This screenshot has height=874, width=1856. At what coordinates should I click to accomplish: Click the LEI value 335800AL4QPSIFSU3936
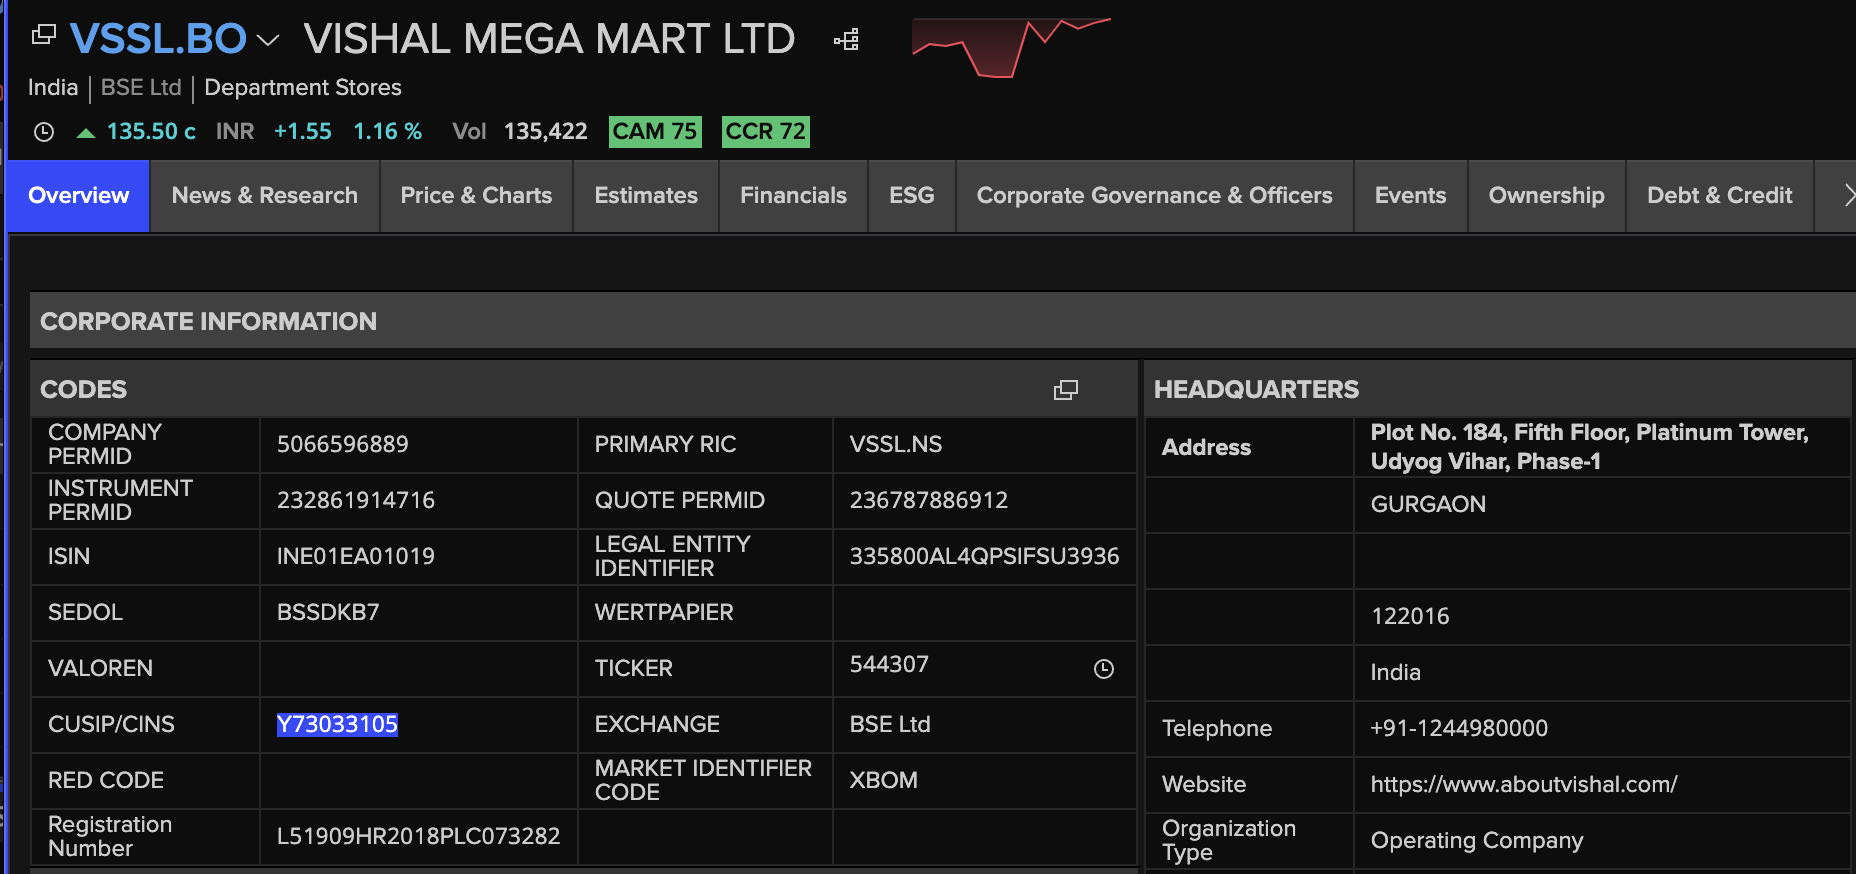coord(985,556)
